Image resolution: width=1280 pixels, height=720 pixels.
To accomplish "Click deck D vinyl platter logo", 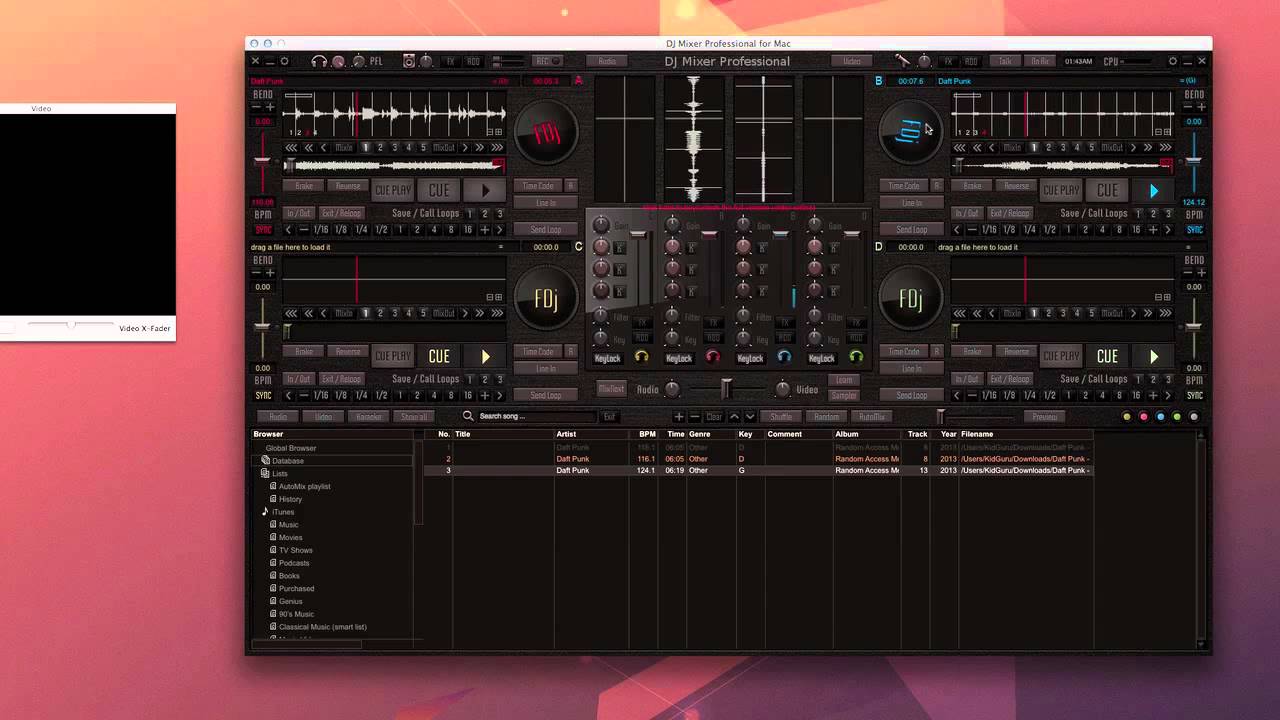I will [x=910, y=299].
